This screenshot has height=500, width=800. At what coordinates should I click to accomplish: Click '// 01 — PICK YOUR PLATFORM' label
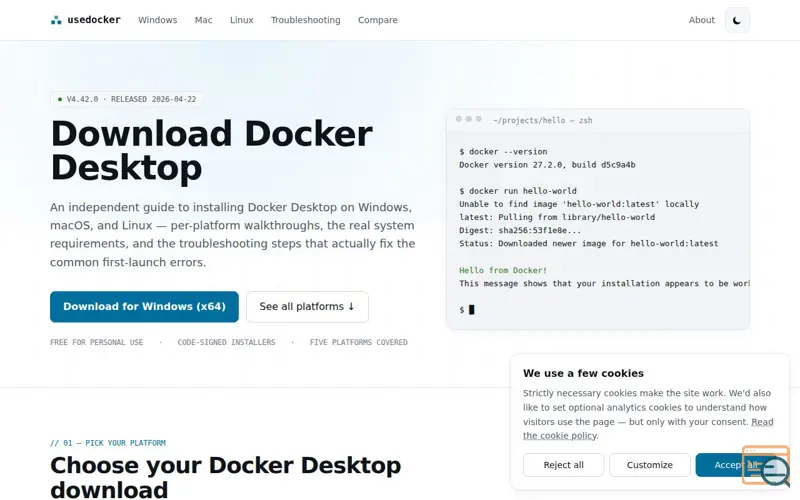108,443
